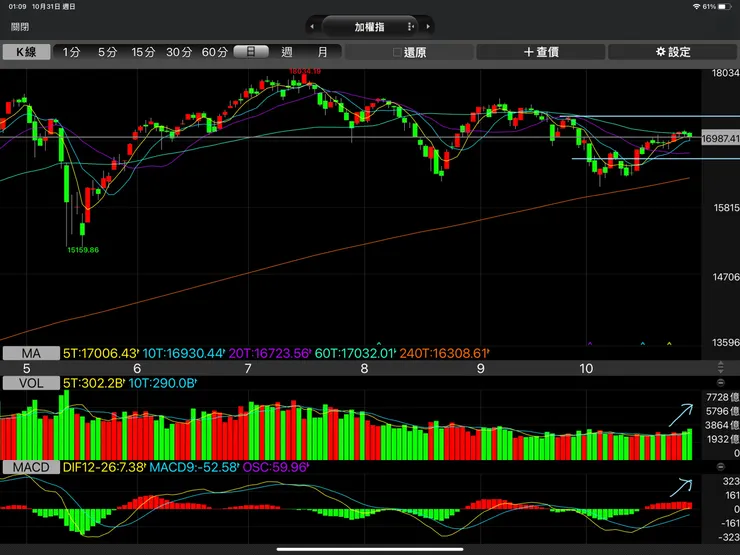Viewport: 740px width, 555px height.
Task: Switch to the 30分 timeframe
Action: [179, 52]
